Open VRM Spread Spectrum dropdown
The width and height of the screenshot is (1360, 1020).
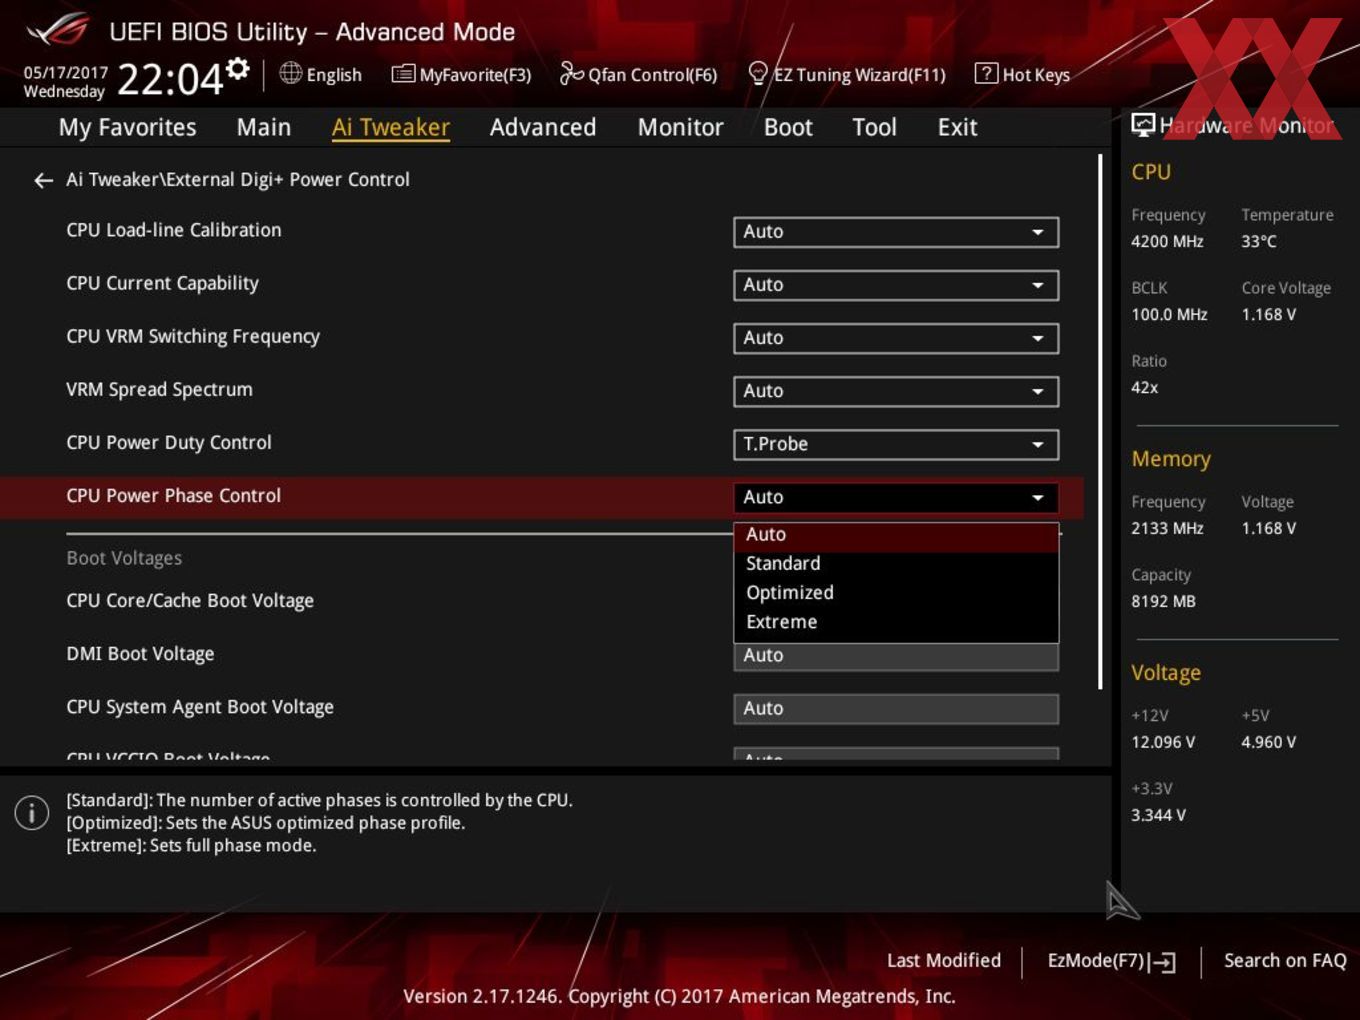(896, 391)
